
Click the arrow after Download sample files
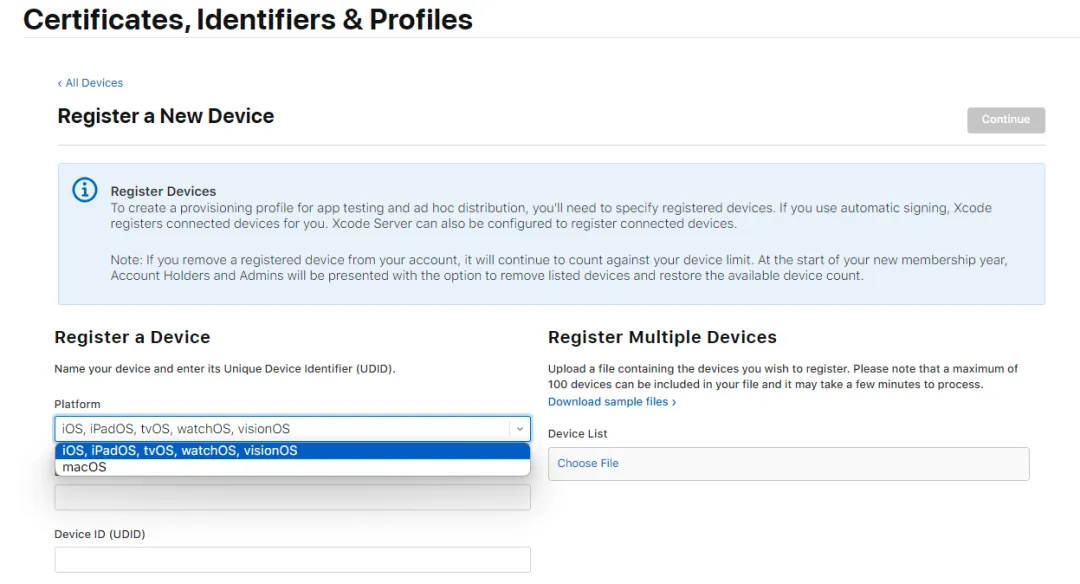click(x=674, y=402)
